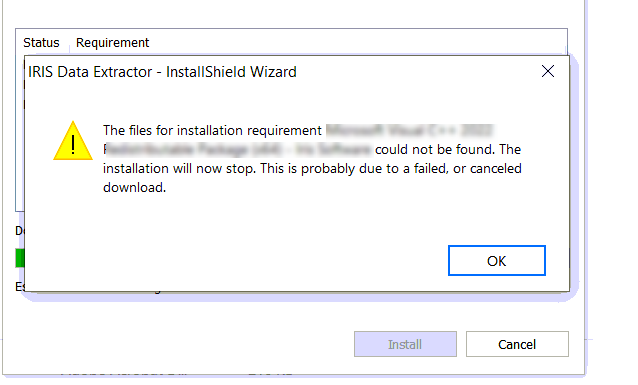Select the Requirement column header
Image resolution: width=638 pixels, height=385 pixels.
pos(112,42)
